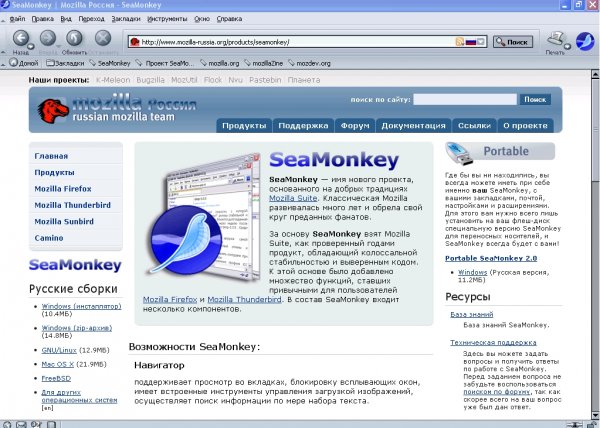Click the SeaMonkey throbber logo icon
Viewport: 600px width, 428px height.
585,41
